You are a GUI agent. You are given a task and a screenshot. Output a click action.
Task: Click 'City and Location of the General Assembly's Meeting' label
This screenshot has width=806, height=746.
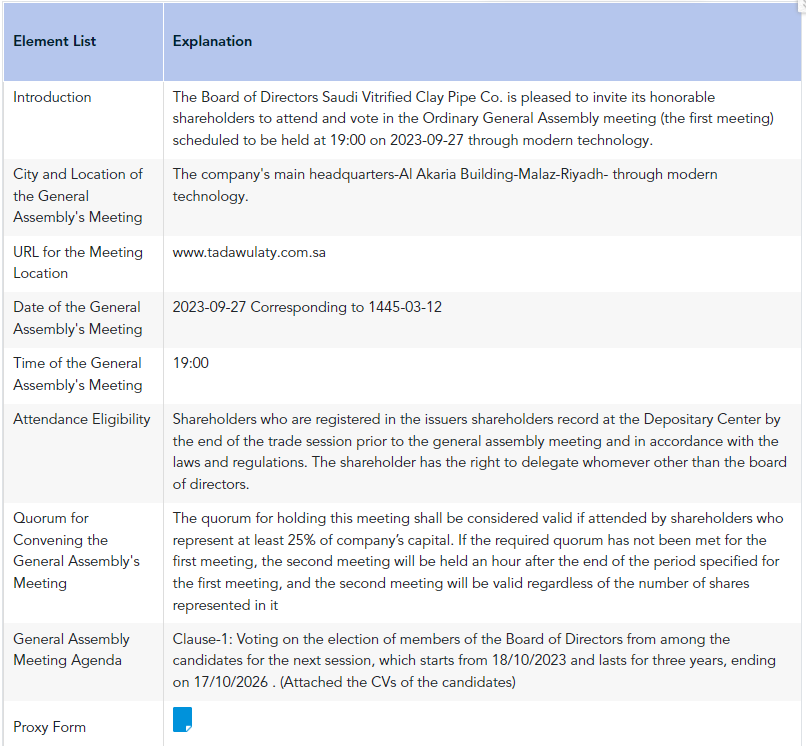pos(78,196)
